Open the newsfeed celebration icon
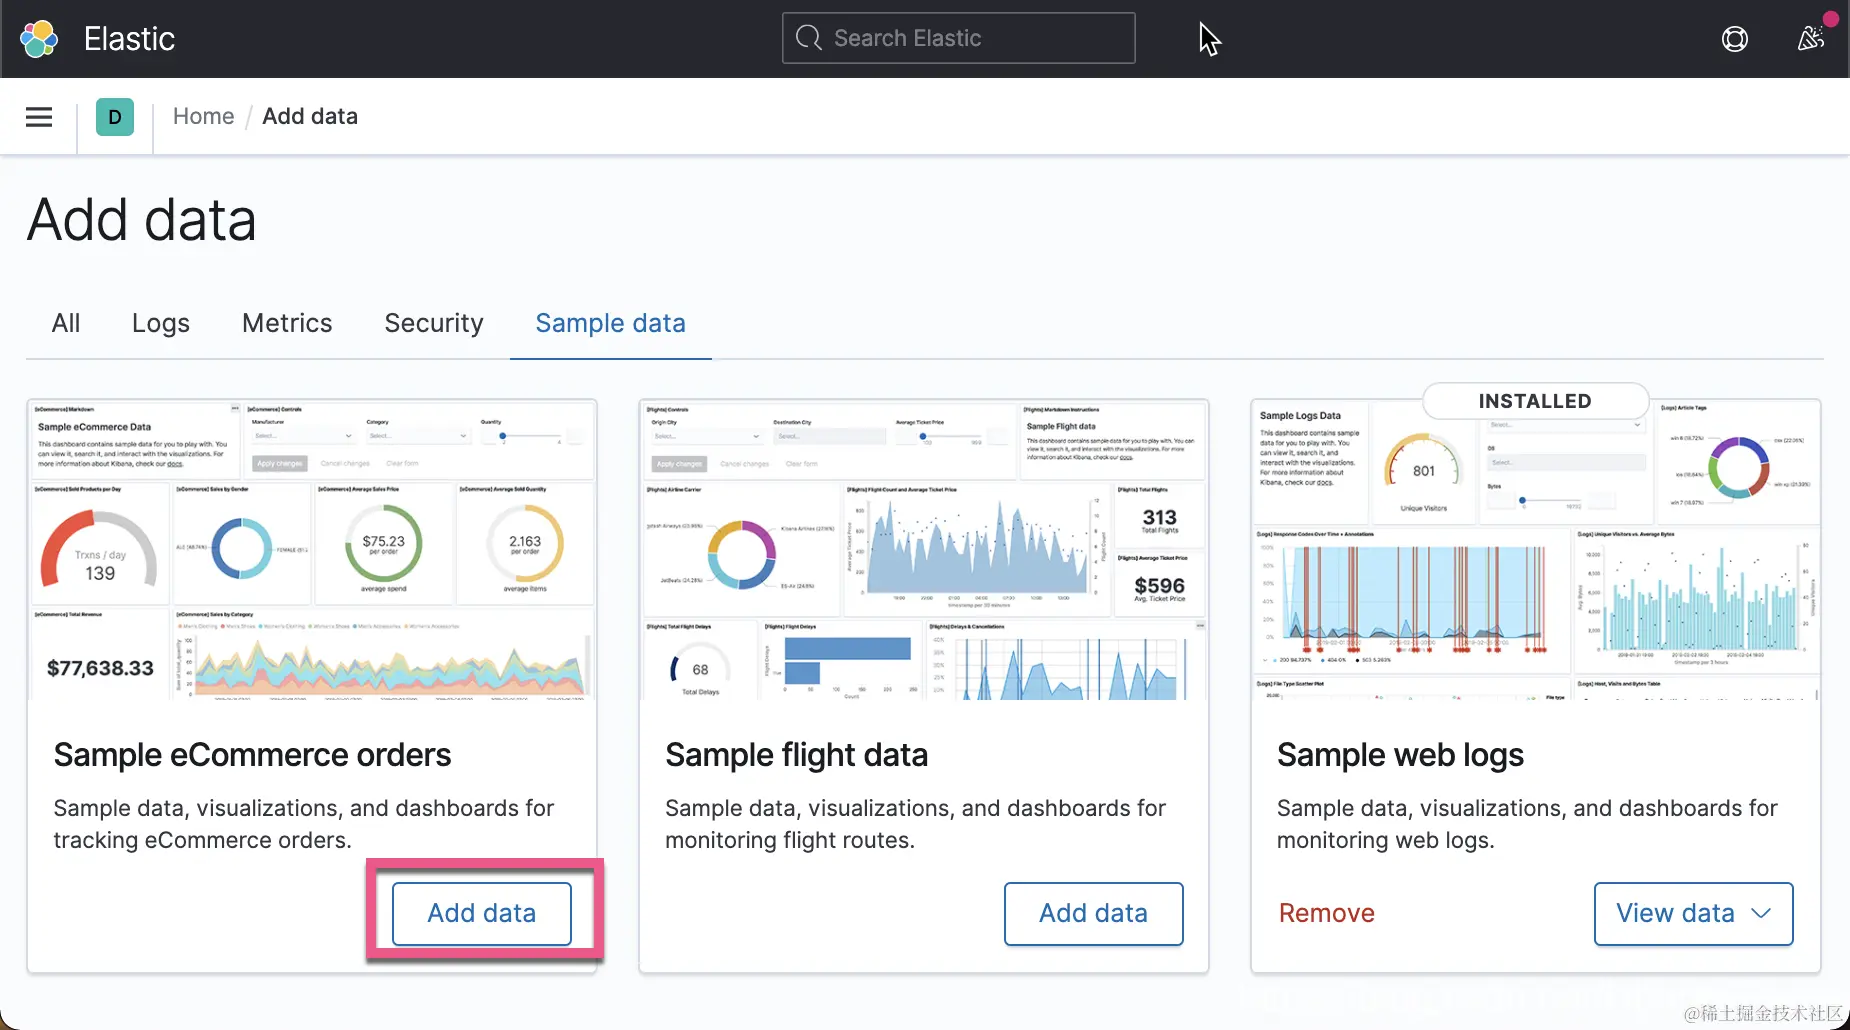1850x1030 pixels. click(1811, 39)
